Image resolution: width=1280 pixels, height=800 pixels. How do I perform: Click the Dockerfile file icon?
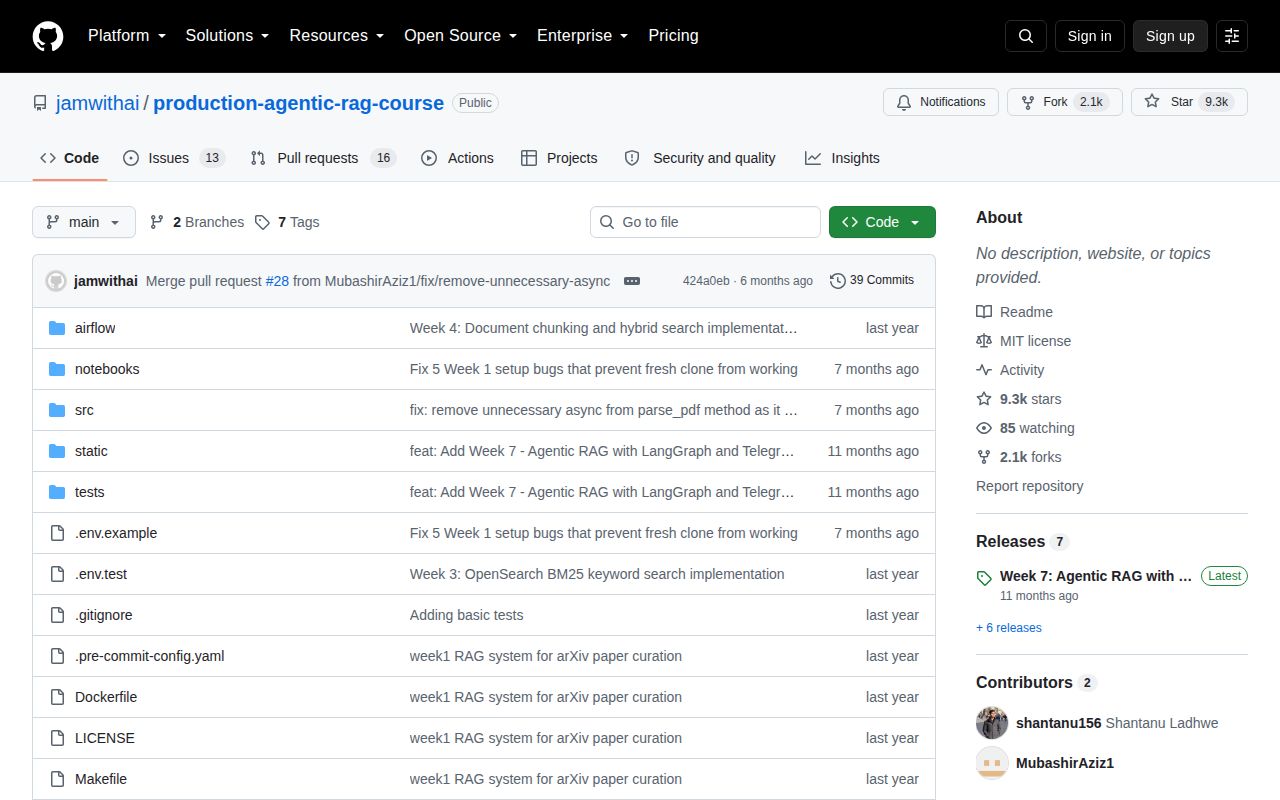click(57, 697)
